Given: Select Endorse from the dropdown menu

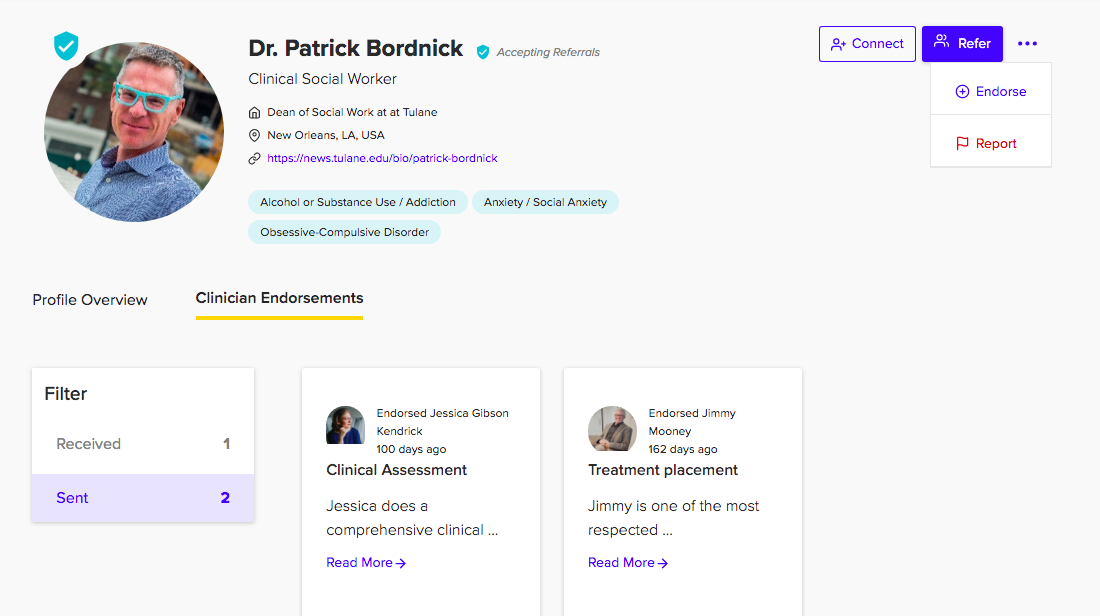Looking at the screenshot, I should coord(991,91).
